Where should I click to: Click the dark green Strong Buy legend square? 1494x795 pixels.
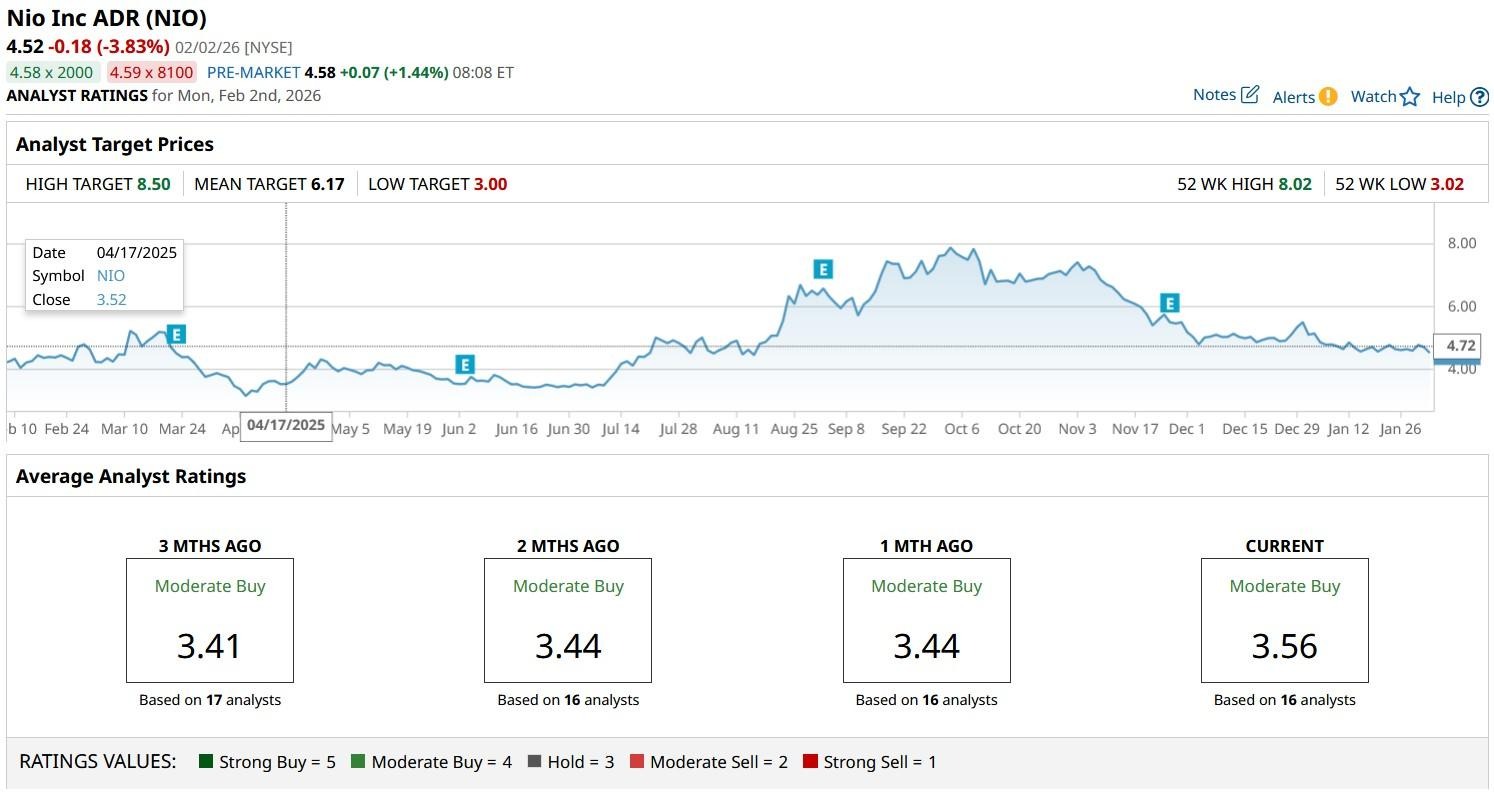[206, 762]
